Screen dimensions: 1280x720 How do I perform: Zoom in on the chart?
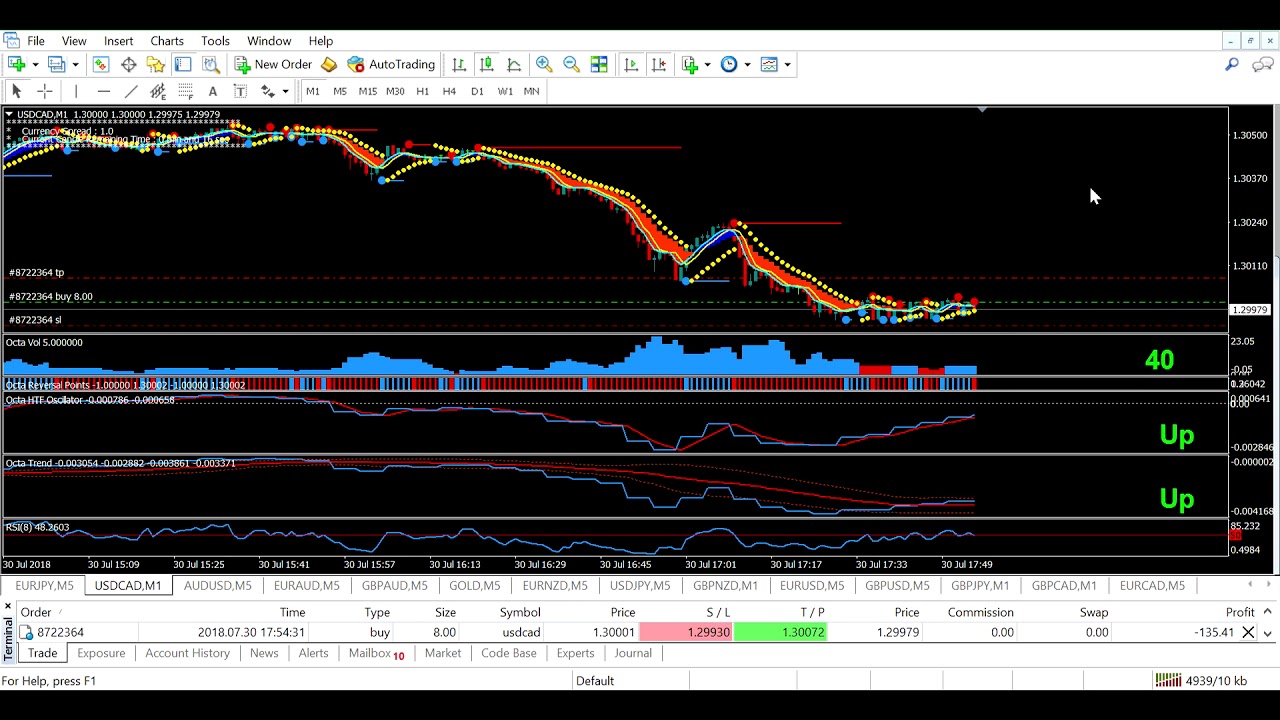point(544,64)
